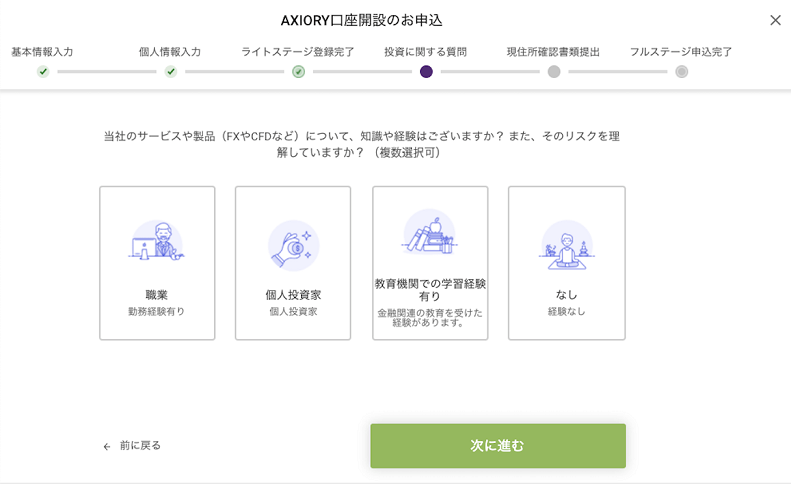This screenshot has width=791, height=484.
Task: Click the question text about FXやCFD
Action: coord(362,144)
